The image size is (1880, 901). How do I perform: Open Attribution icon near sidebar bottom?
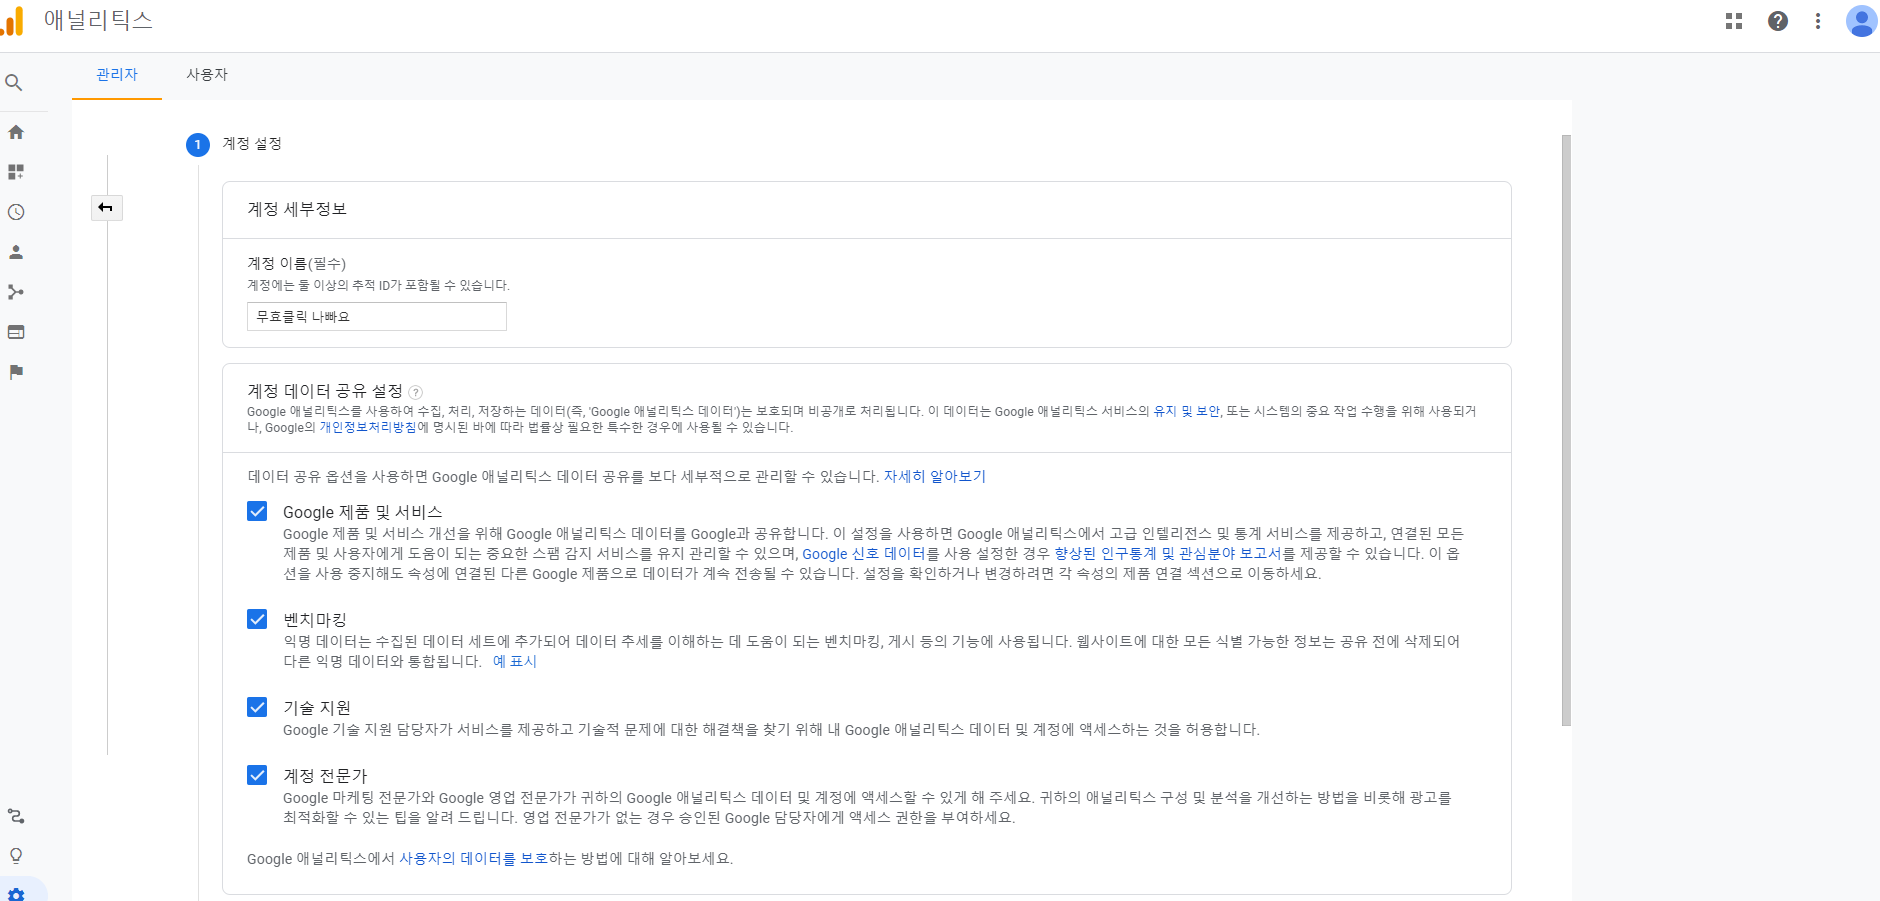(x=16, y=816)
